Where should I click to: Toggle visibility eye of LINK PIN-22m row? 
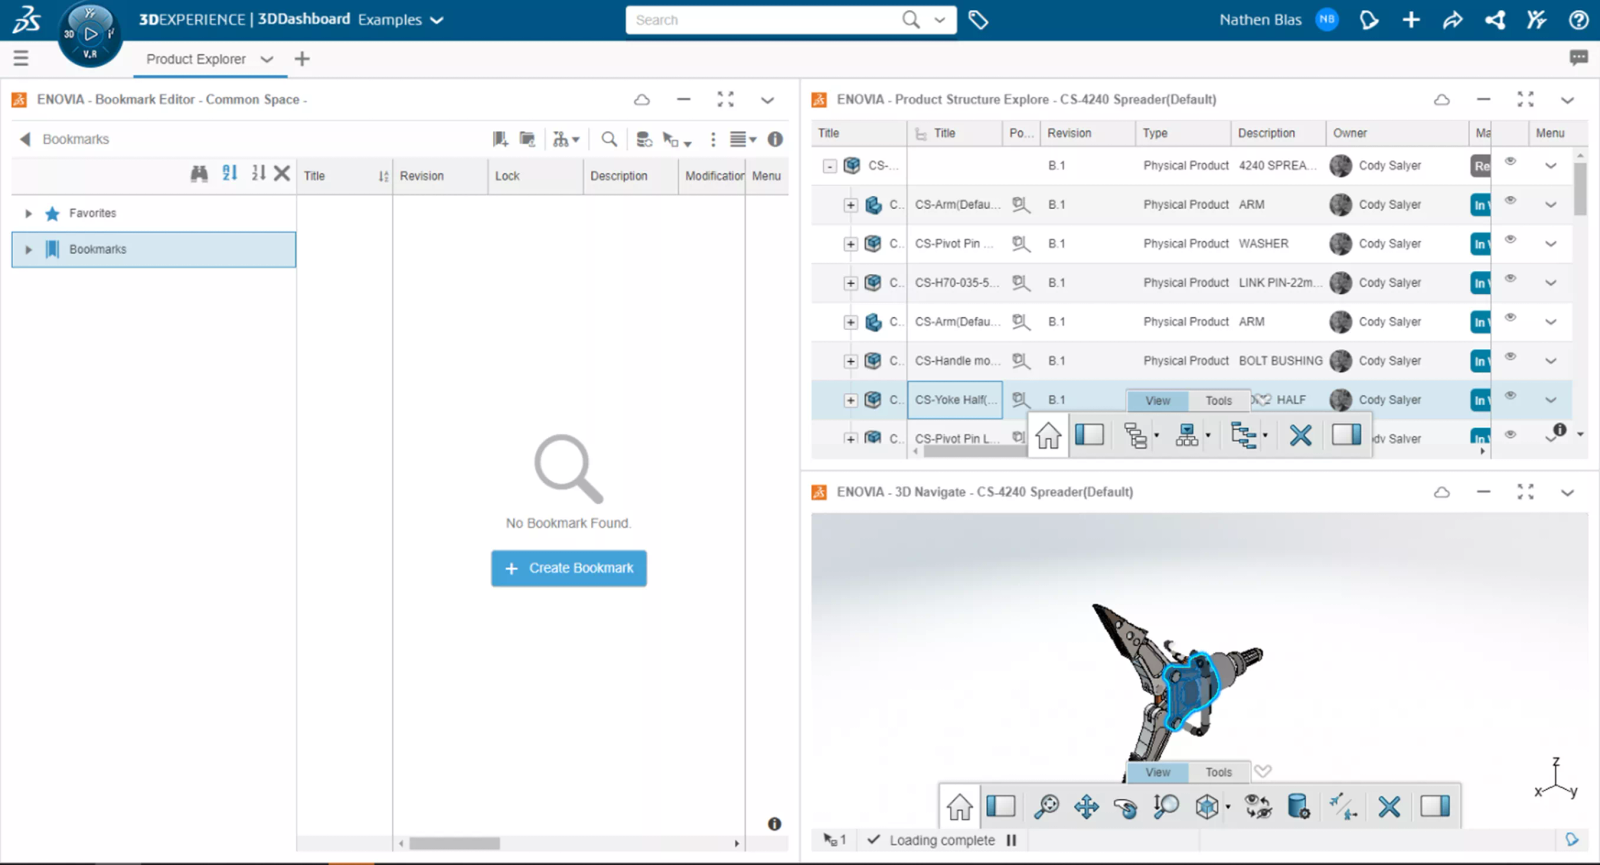point(1510,279)
